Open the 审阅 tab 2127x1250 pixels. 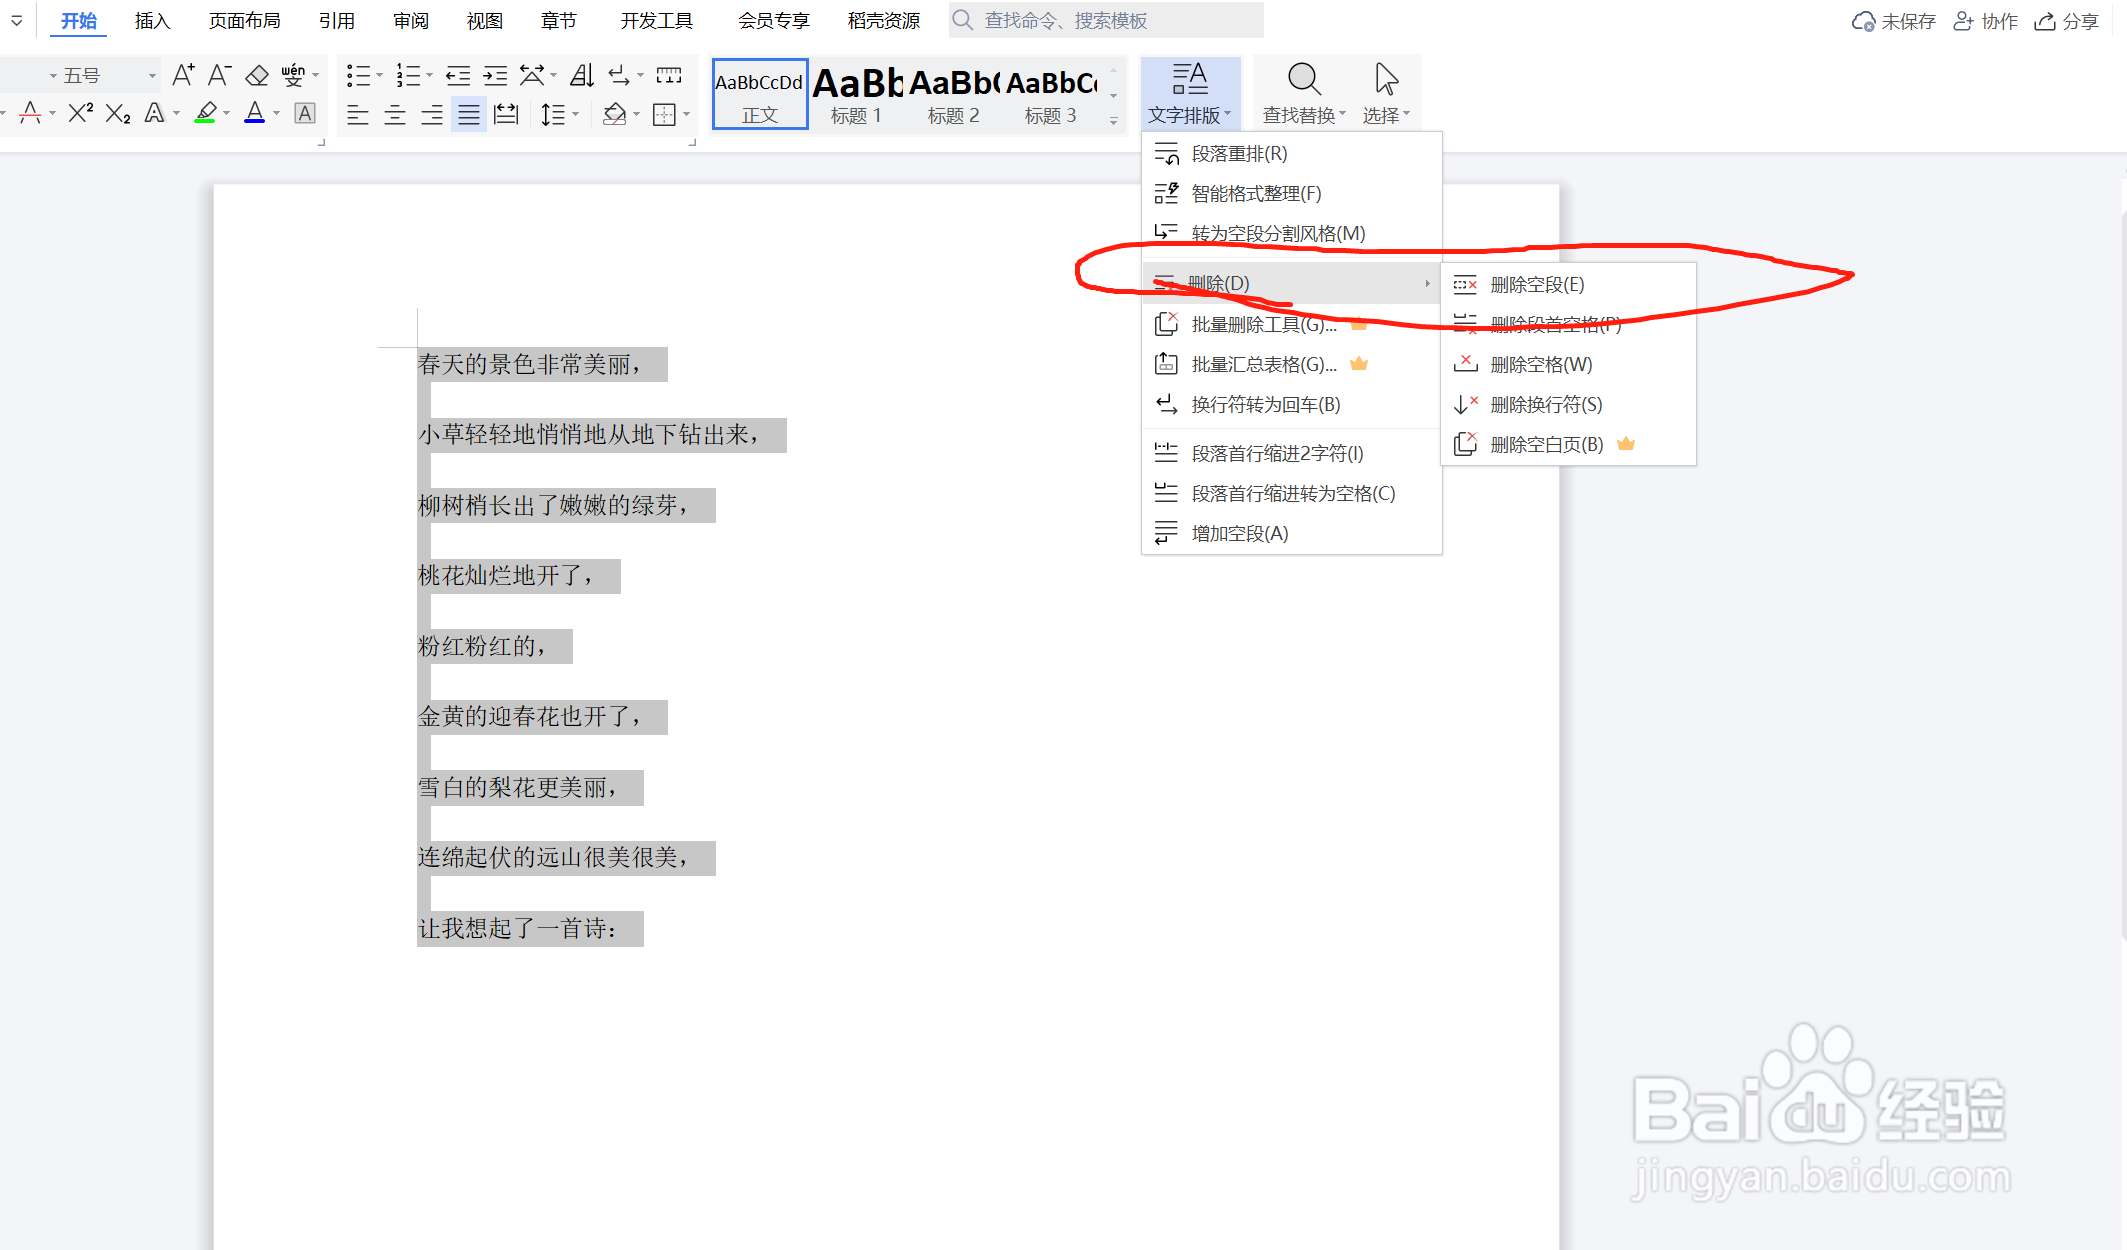410,21
